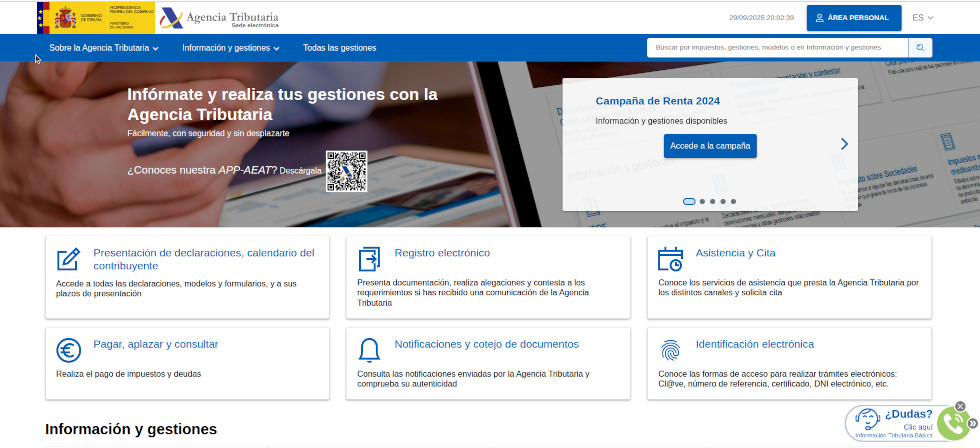Open Todas las gestiones menu item
The image size is (980, 448).
pos(339,48)
